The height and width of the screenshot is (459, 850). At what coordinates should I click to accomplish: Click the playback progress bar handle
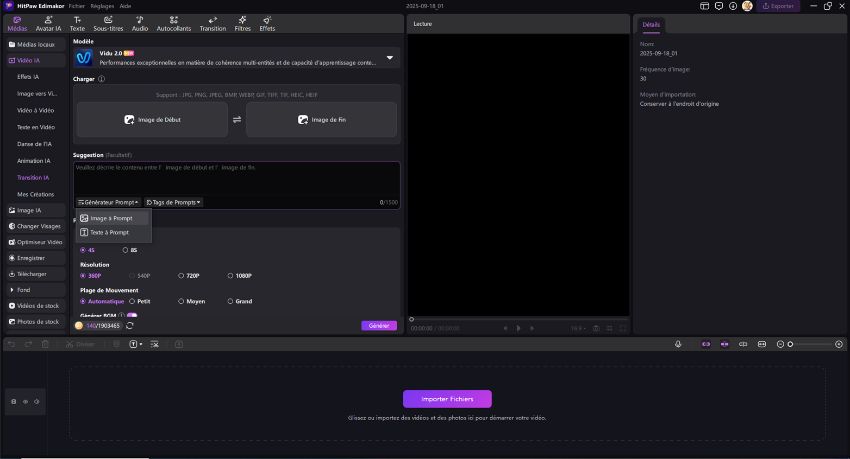(x=411, y=319)
